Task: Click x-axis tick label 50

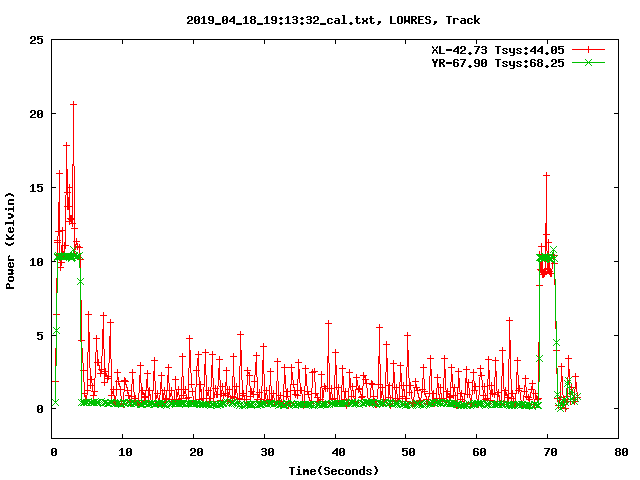Action: pos(408,452)
